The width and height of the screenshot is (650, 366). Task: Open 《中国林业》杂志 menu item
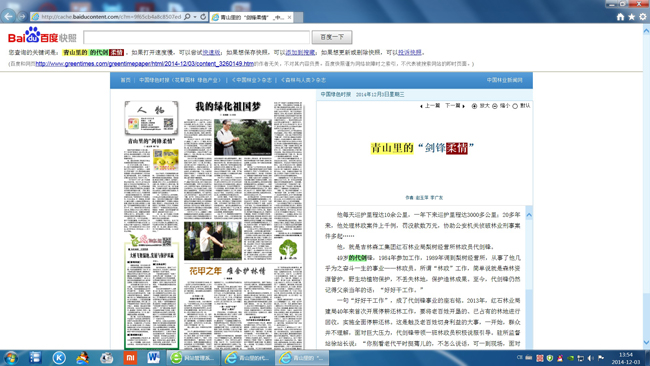click(252, 80)
